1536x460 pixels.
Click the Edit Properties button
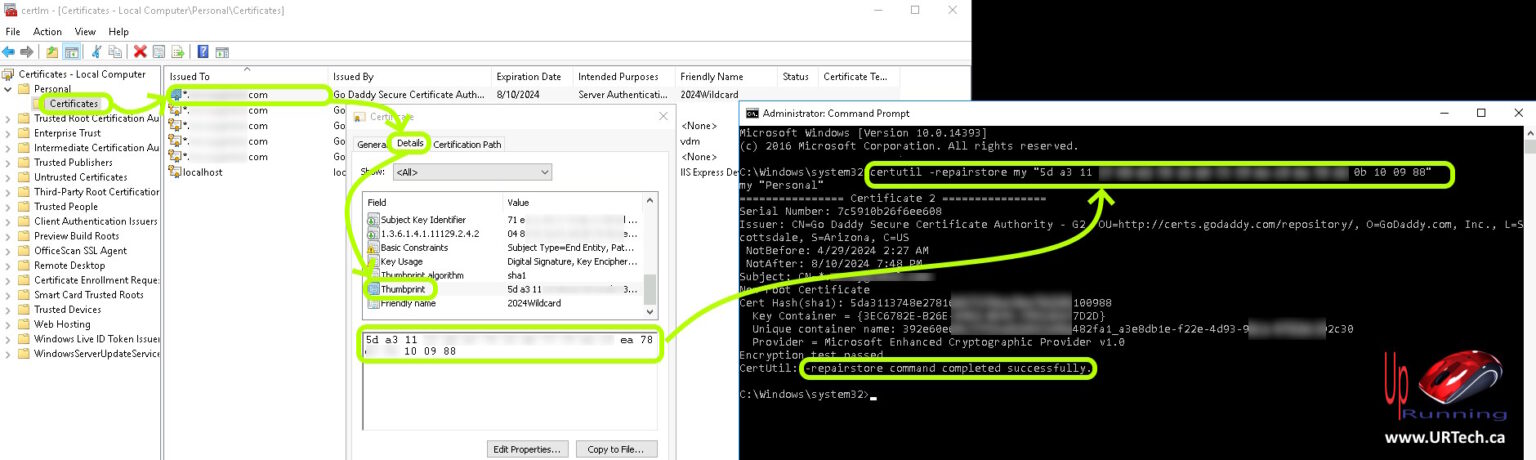tap(528, 449)
